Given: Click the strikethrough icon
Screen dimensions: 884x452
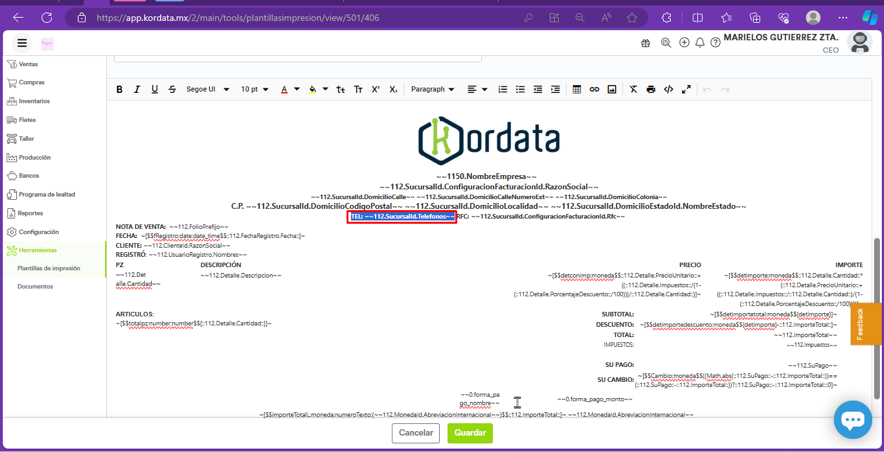Looking at the screenshot, I should pyautogui.click(x=172, y=90).
